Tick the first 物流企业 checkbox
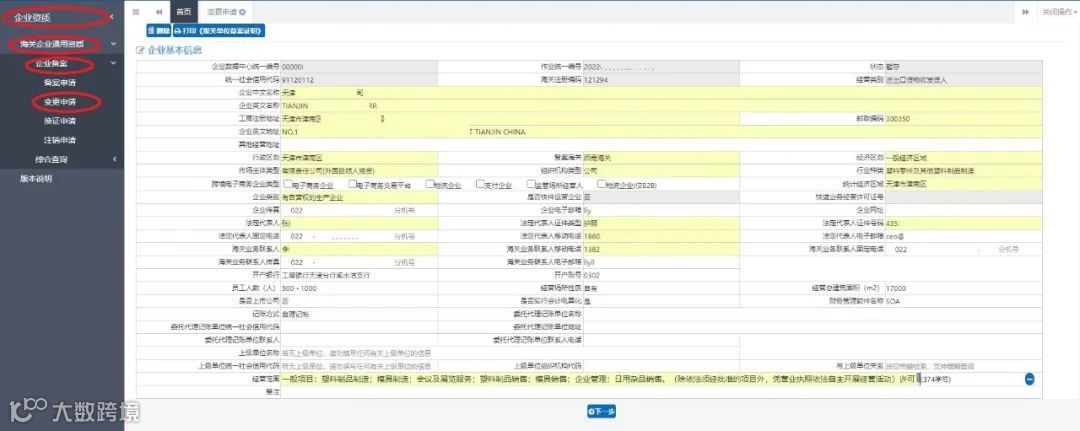 coord(429,185)
